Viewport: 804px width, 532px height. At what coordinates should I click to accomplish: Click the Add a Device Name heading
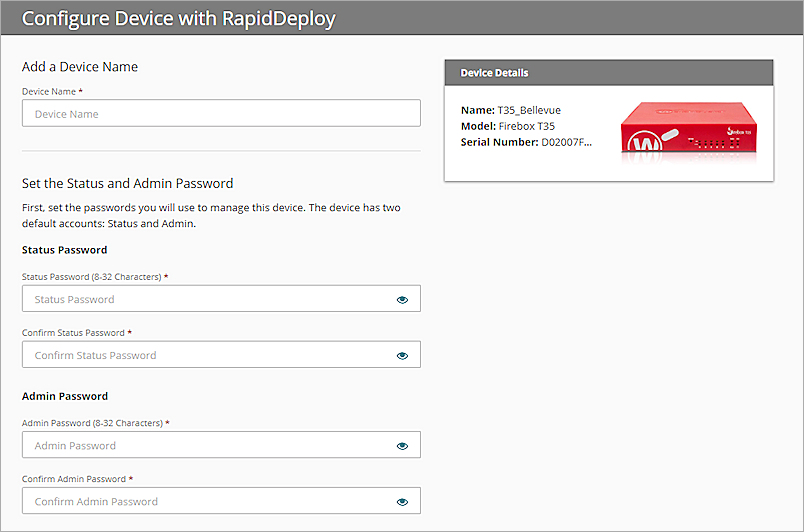coord(80,67)
